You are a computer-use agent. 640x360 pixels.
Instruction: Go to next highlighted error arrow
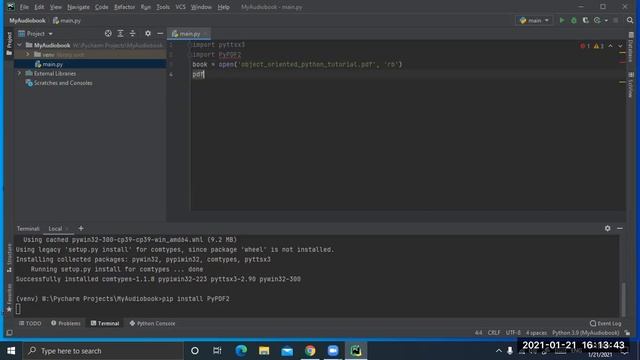tap(620, 46)
